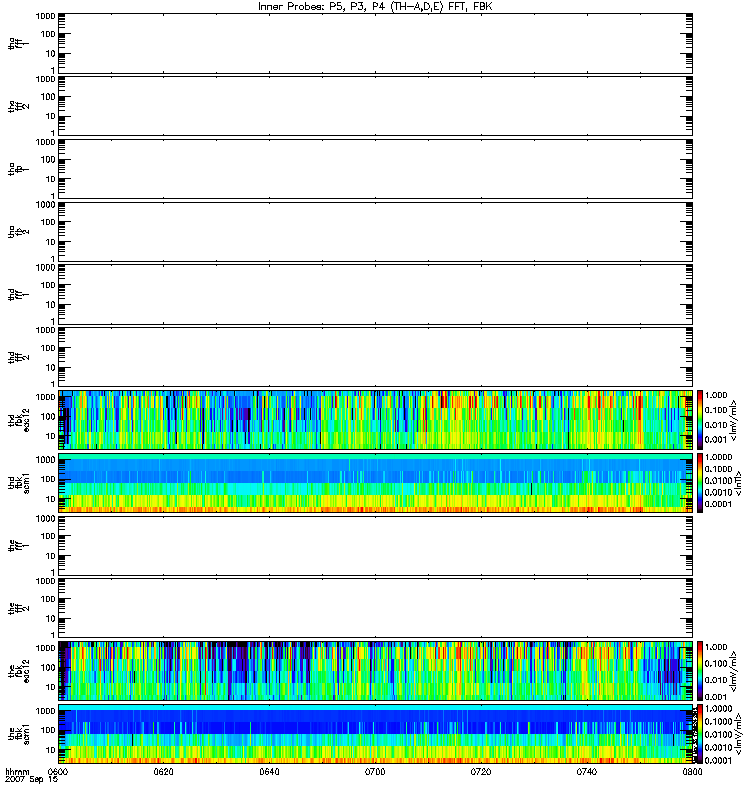Click the thd fbk scm1 spectrogram panel
This screenshot has height=800, width=750.
pos(376,483)
